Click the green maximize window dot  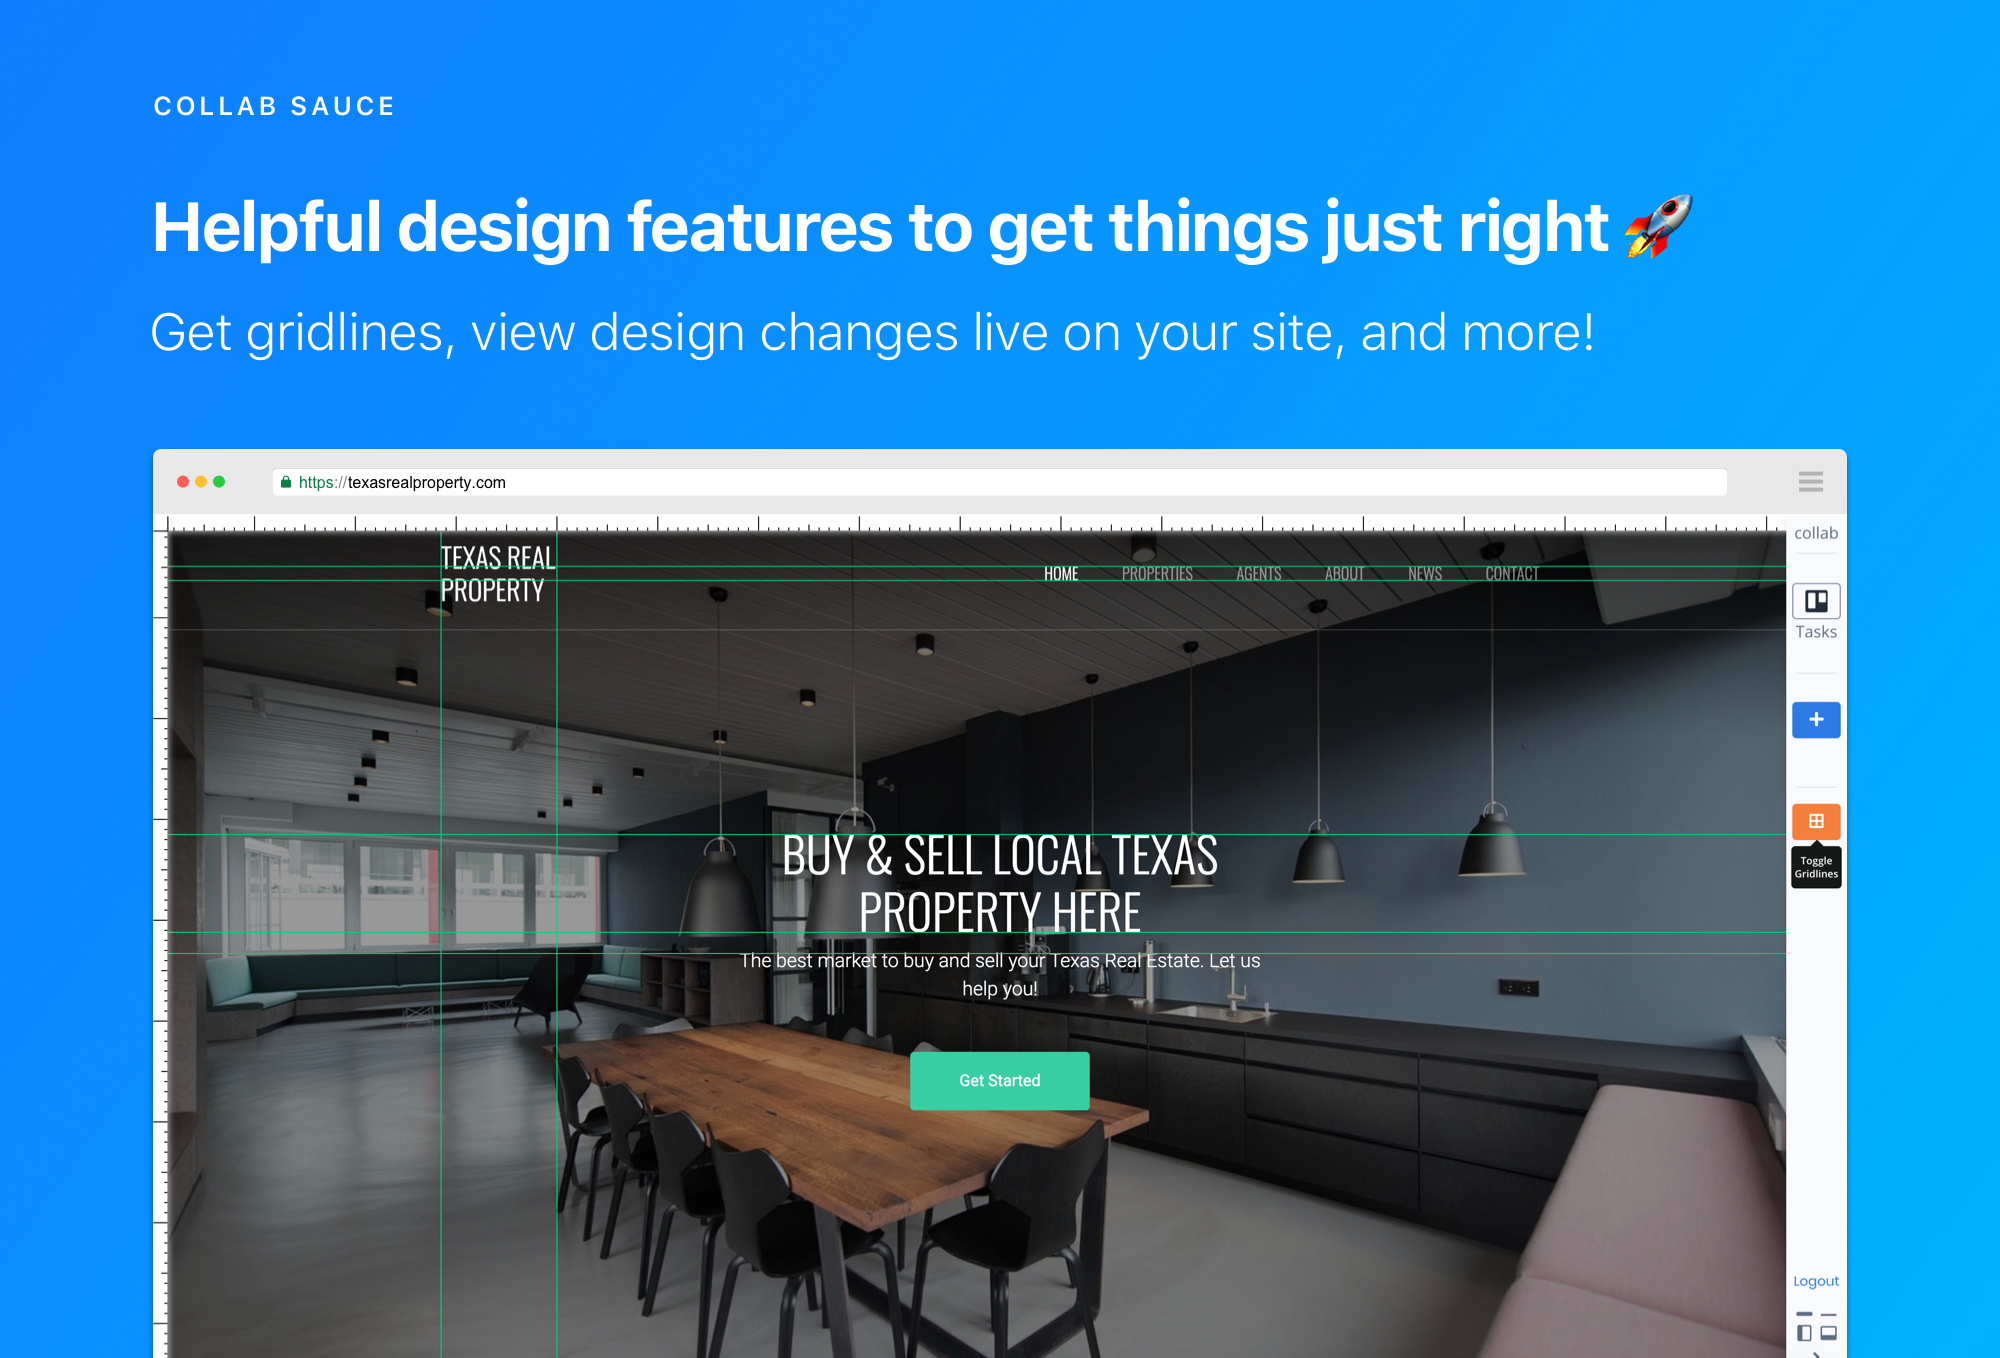[219, 482]
